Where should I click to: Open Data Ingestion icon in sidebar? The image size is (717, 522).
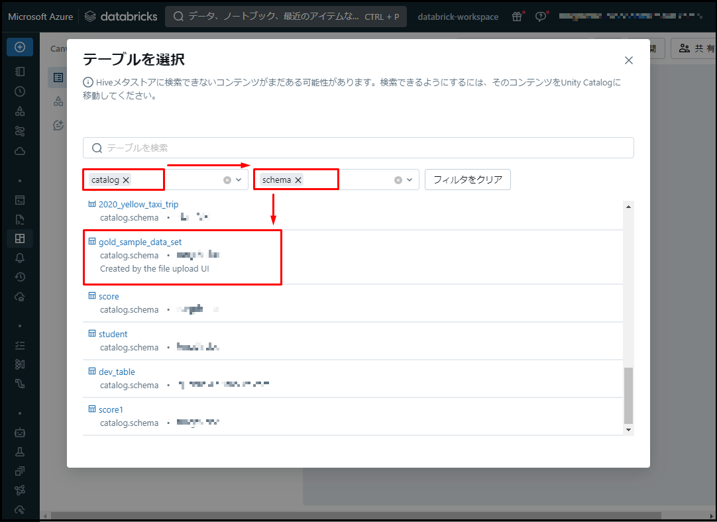[20, 364]
